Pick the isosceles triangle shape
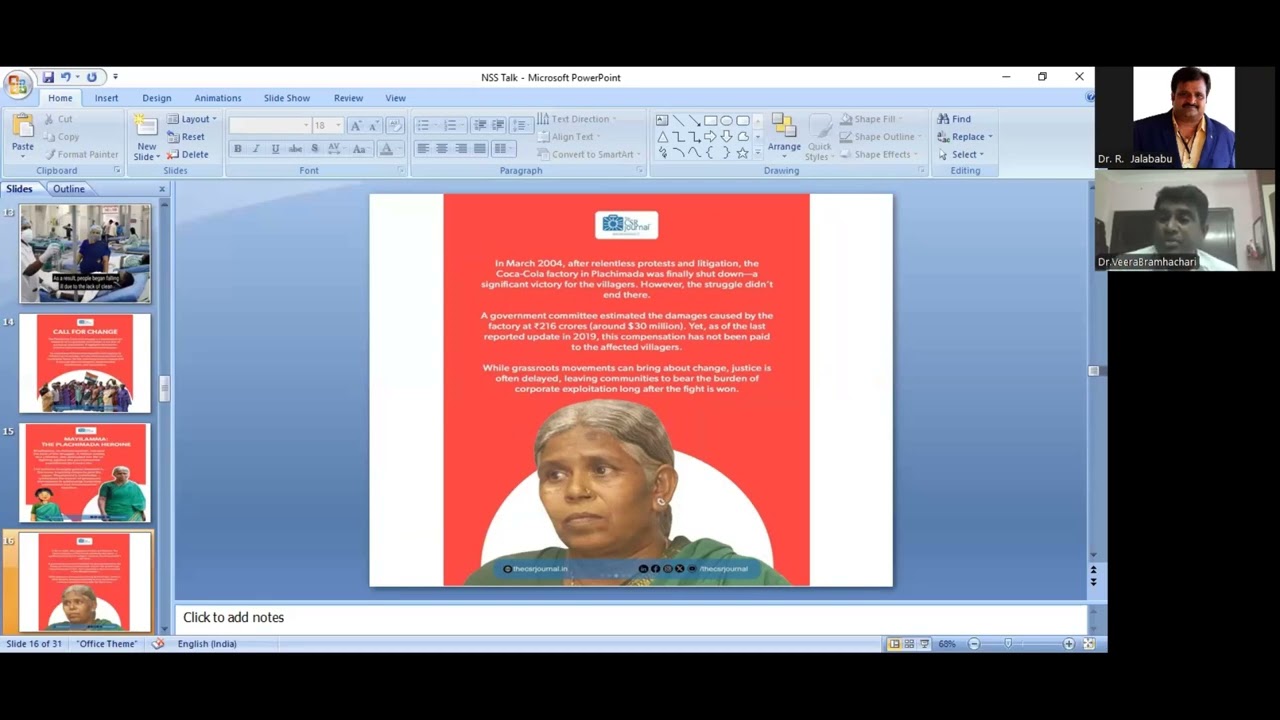This screenshot has height=720, width=1280. pyautogui.click(x=662, y=137)
